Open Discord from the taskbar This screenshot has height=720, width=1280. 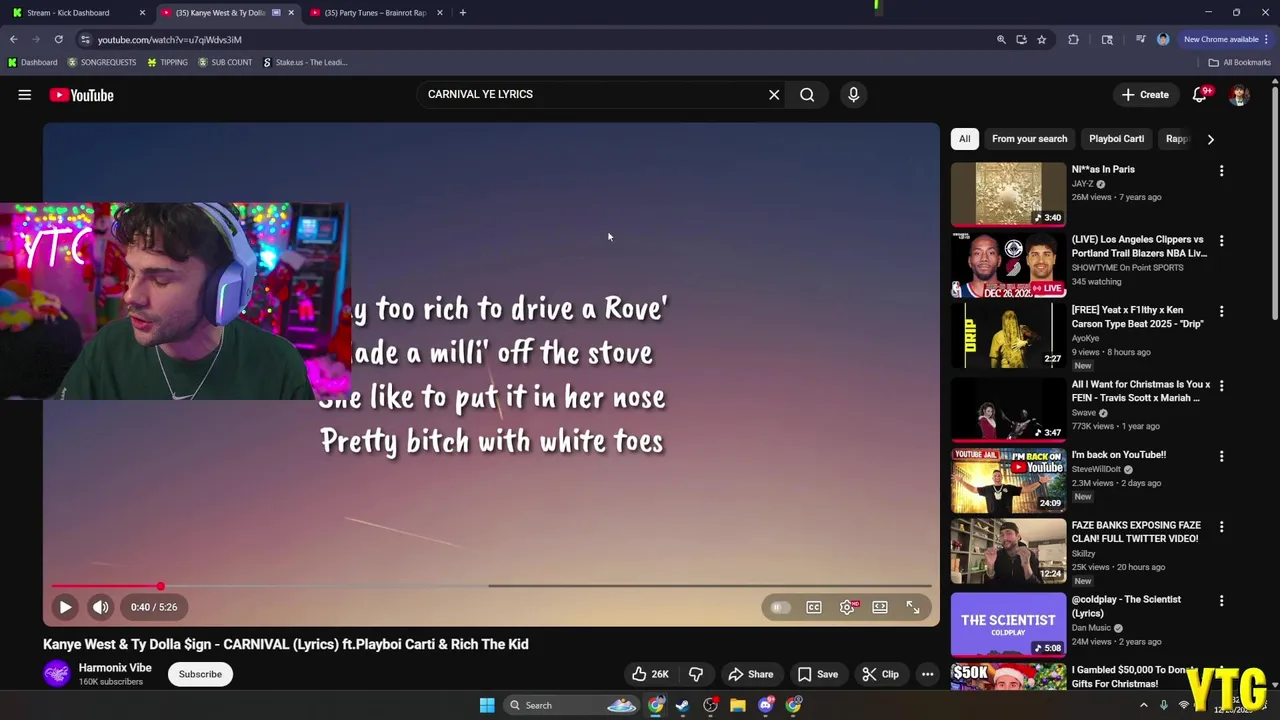(x=766, y=705)
